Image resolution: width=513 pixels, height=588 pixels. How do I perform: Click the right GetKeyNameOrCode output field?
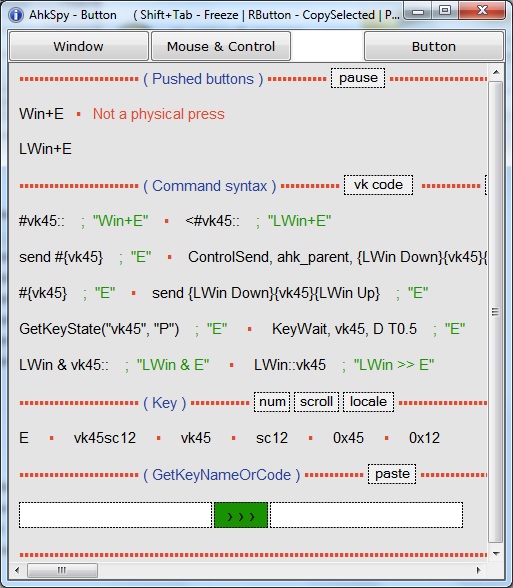366,515
